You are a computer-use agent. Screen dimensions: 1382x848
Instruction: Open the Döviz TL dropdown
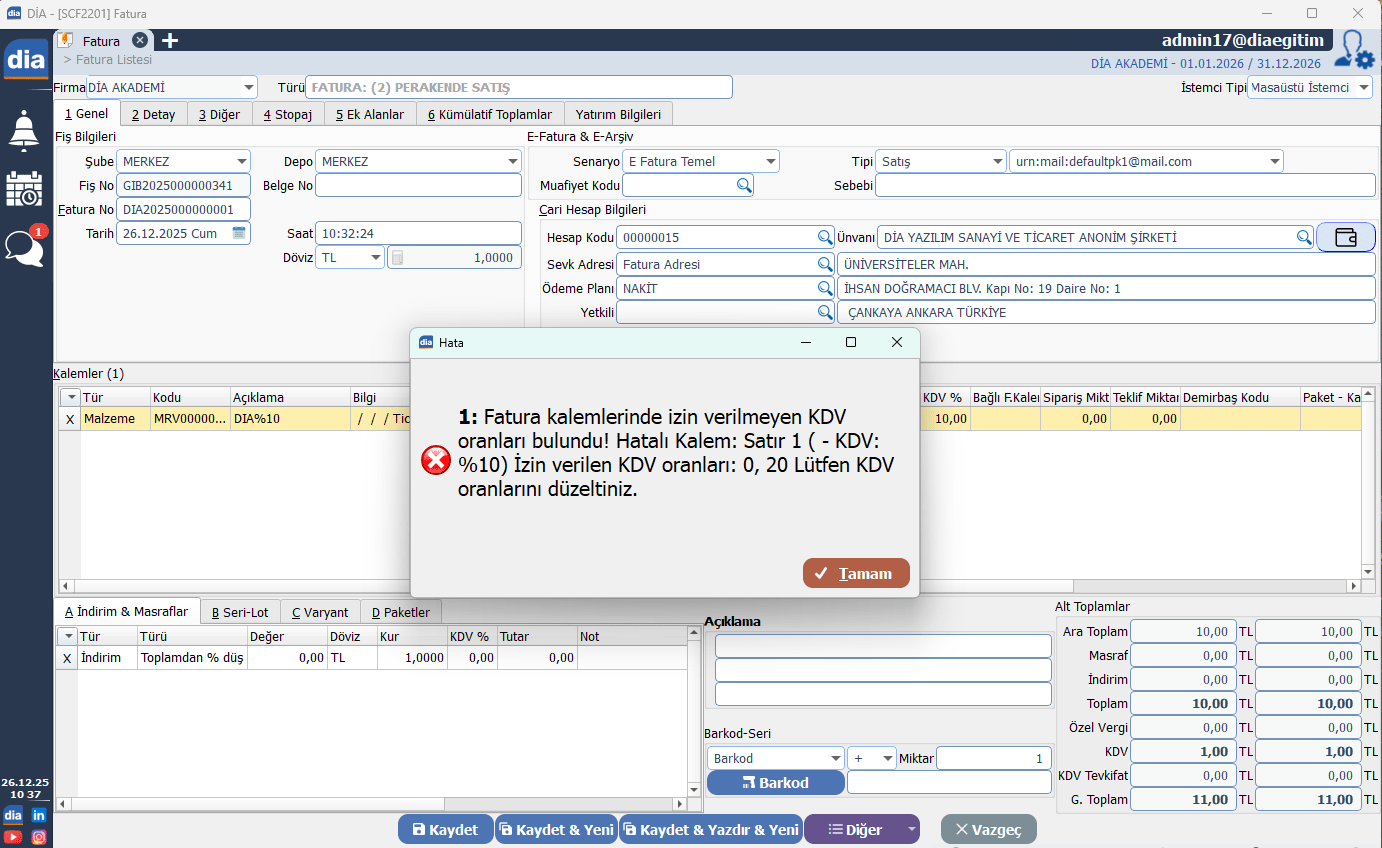375,258
